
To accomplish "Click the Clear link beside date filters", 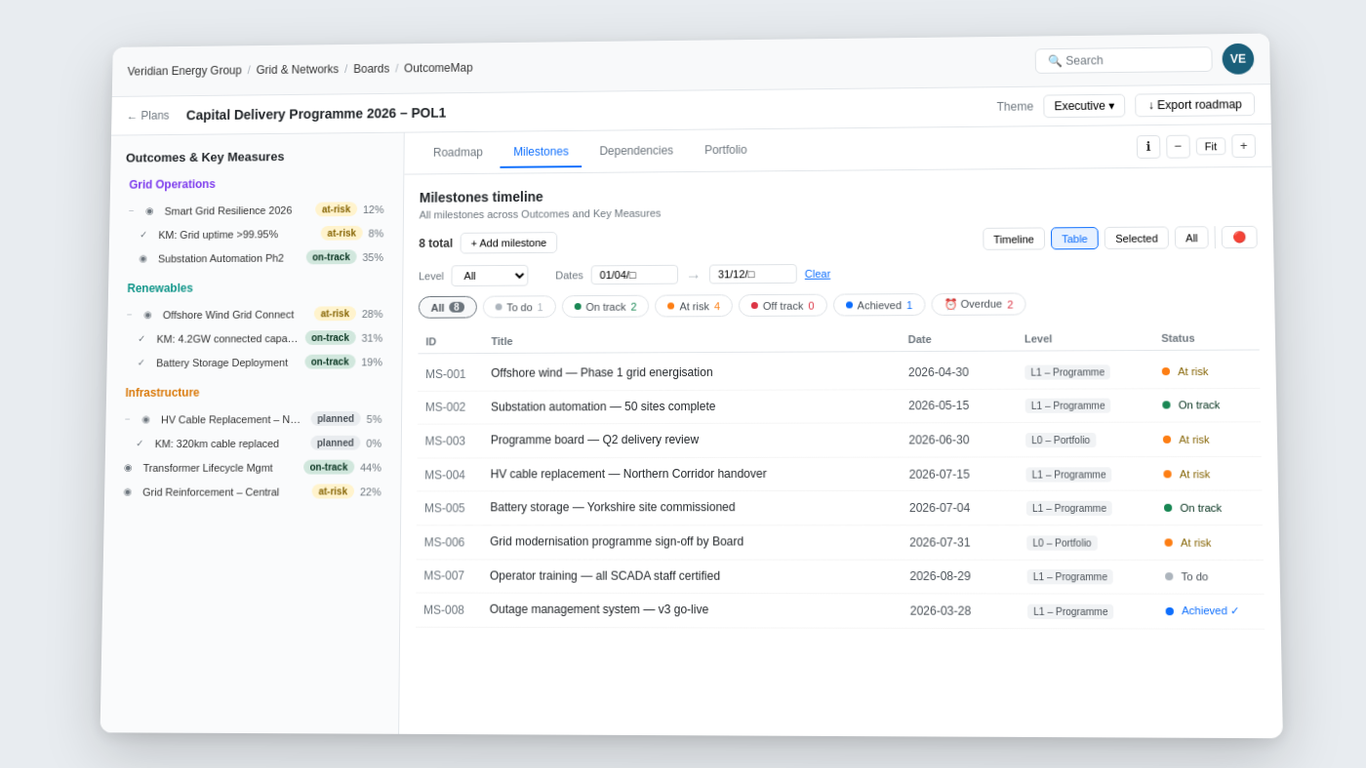I will [817, 274].
